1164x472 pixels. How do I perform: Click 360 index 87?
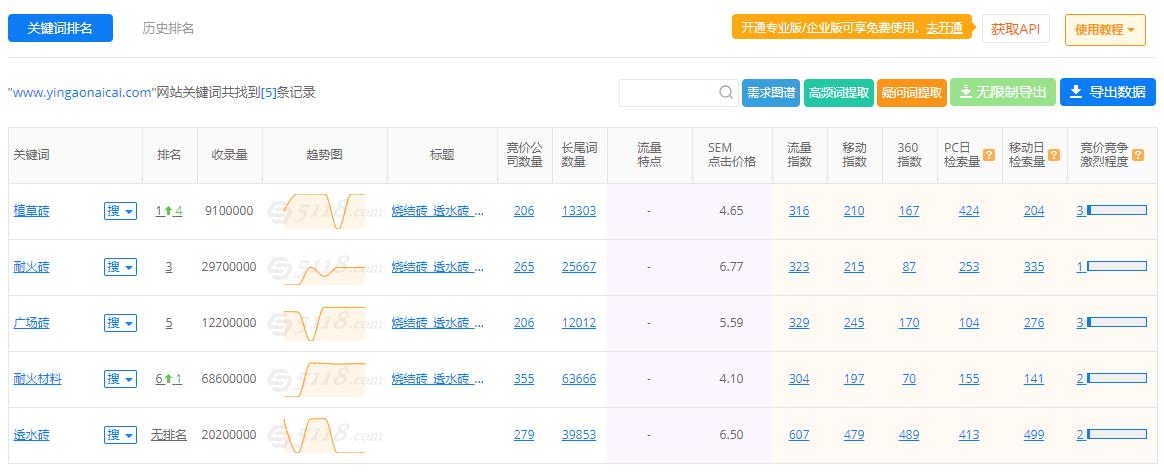pyautogui.click(x=909, y=267)
